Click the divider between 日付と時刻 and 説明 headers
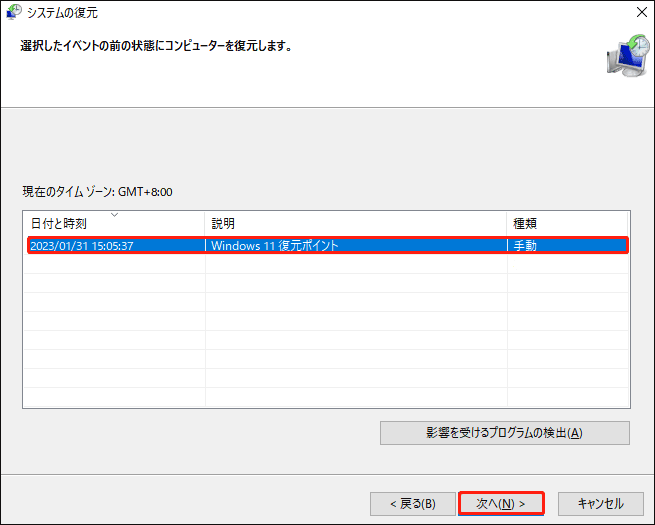 [x=205, y=223]
